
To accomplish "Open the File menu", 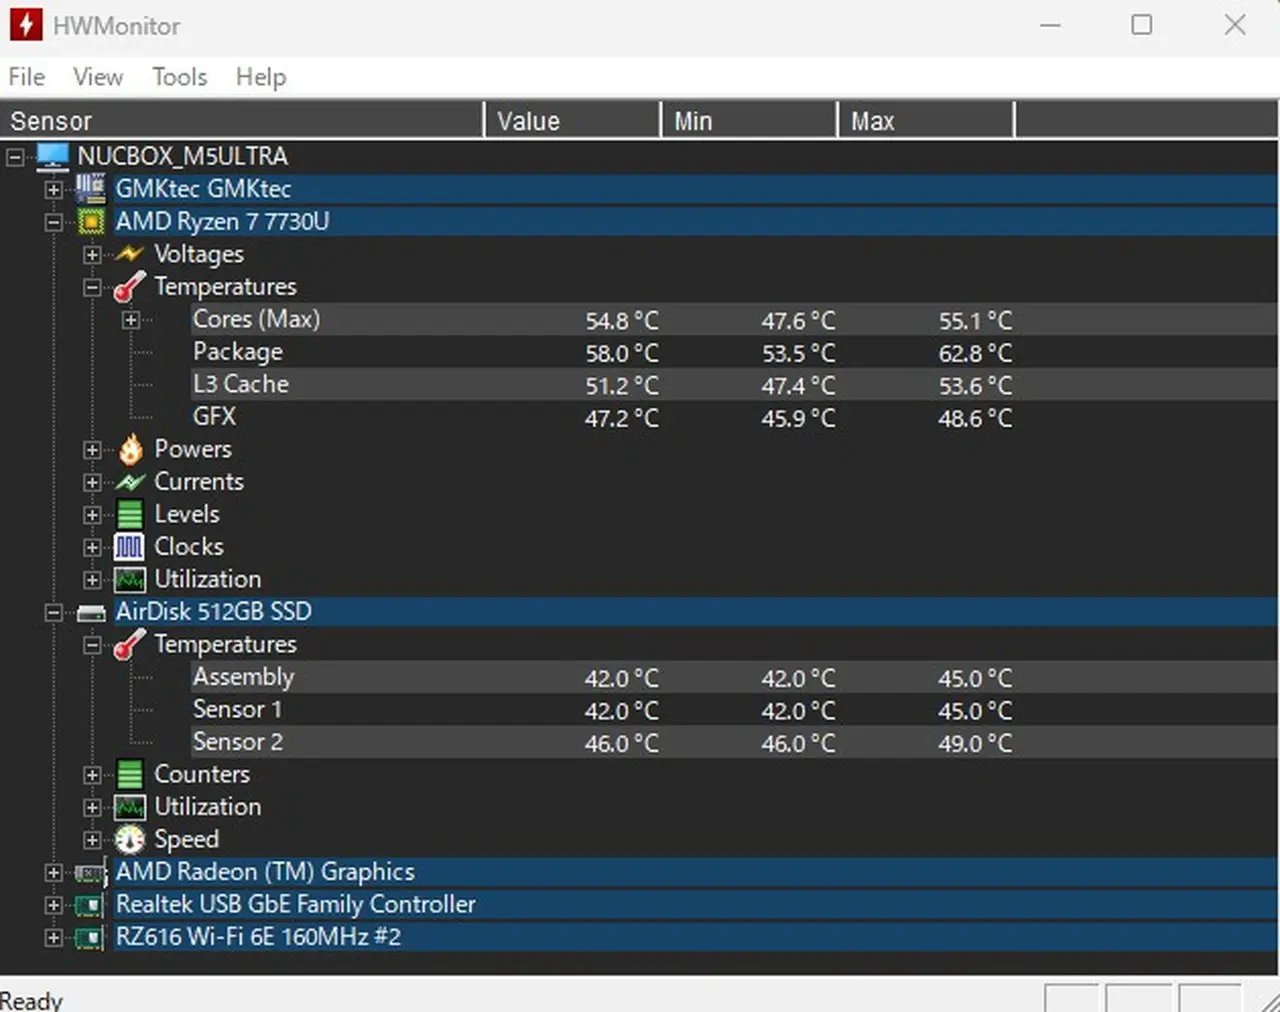I will click(27, 77).
